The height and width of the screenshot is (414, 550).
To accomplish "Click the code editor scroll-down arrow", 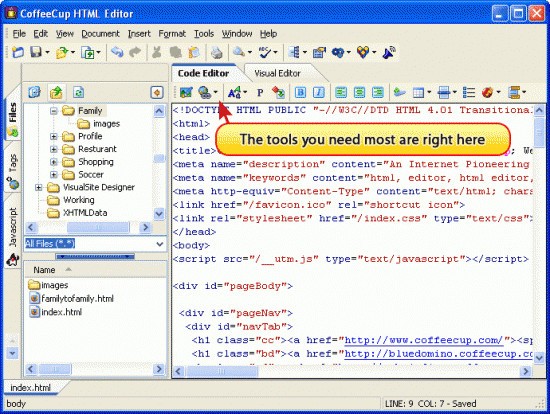I will coord(539,358).
